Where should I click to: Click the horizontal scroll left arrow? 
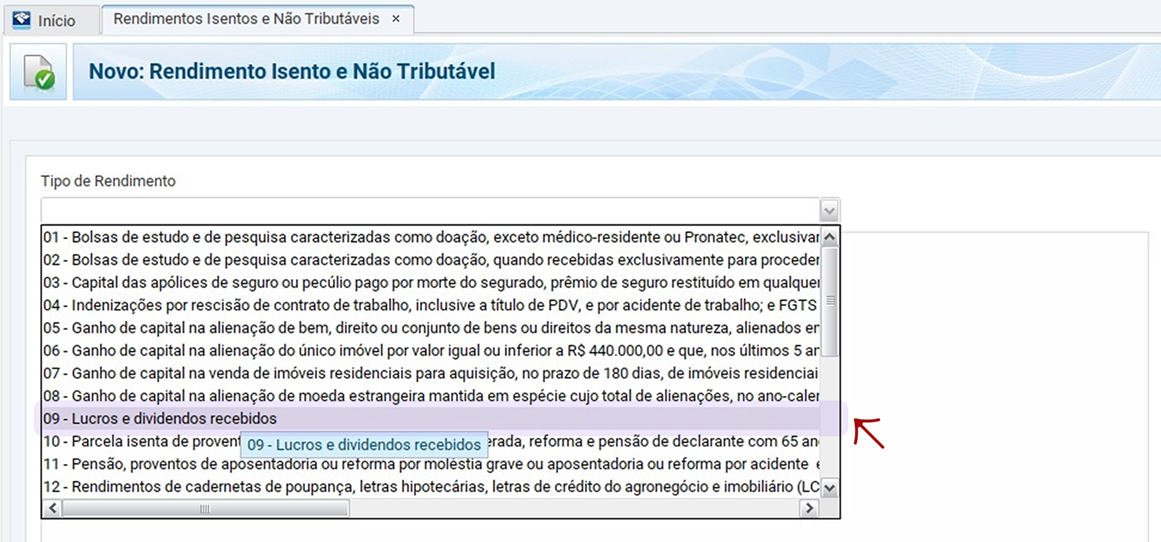(x=52, y=508)
